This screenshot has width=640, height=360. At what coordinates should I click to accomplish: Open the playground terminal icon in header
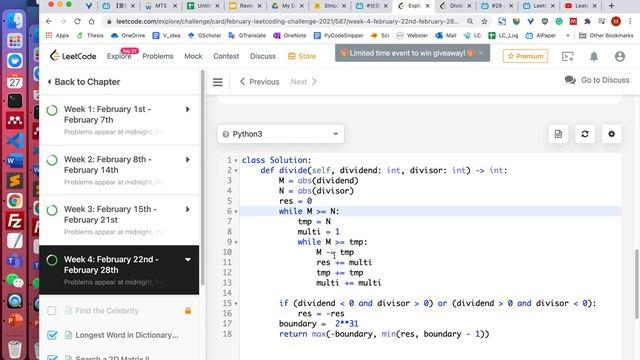click(x=567, y=56)
